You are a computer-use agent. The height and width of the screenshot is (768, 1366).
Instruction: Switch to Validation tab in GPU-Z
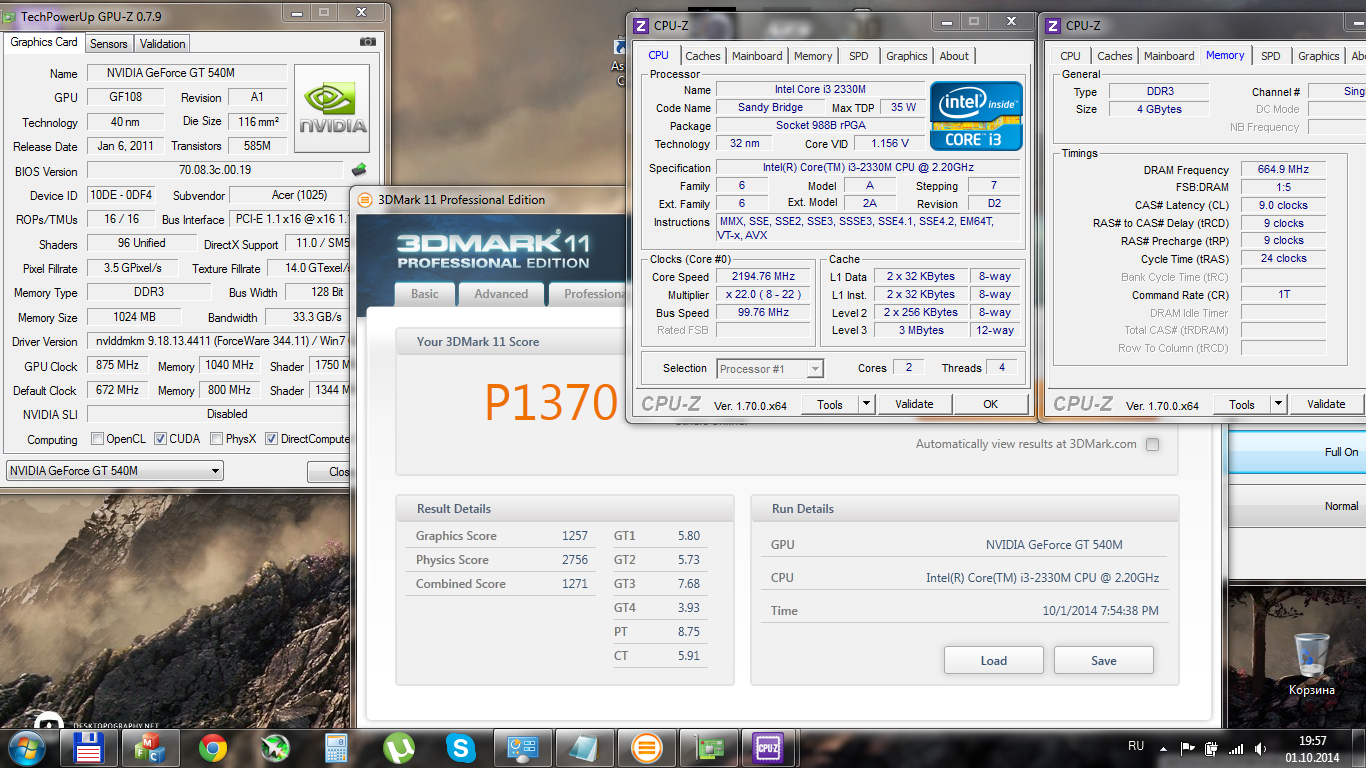[x=162, y=43]
